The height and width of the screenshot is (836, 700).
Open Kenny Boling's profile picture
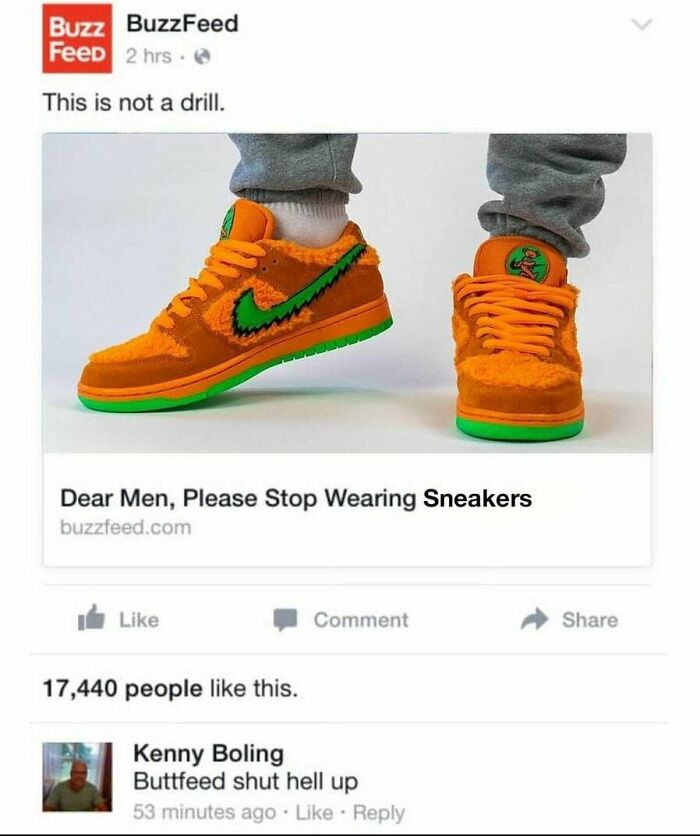(x=77, y=777)
